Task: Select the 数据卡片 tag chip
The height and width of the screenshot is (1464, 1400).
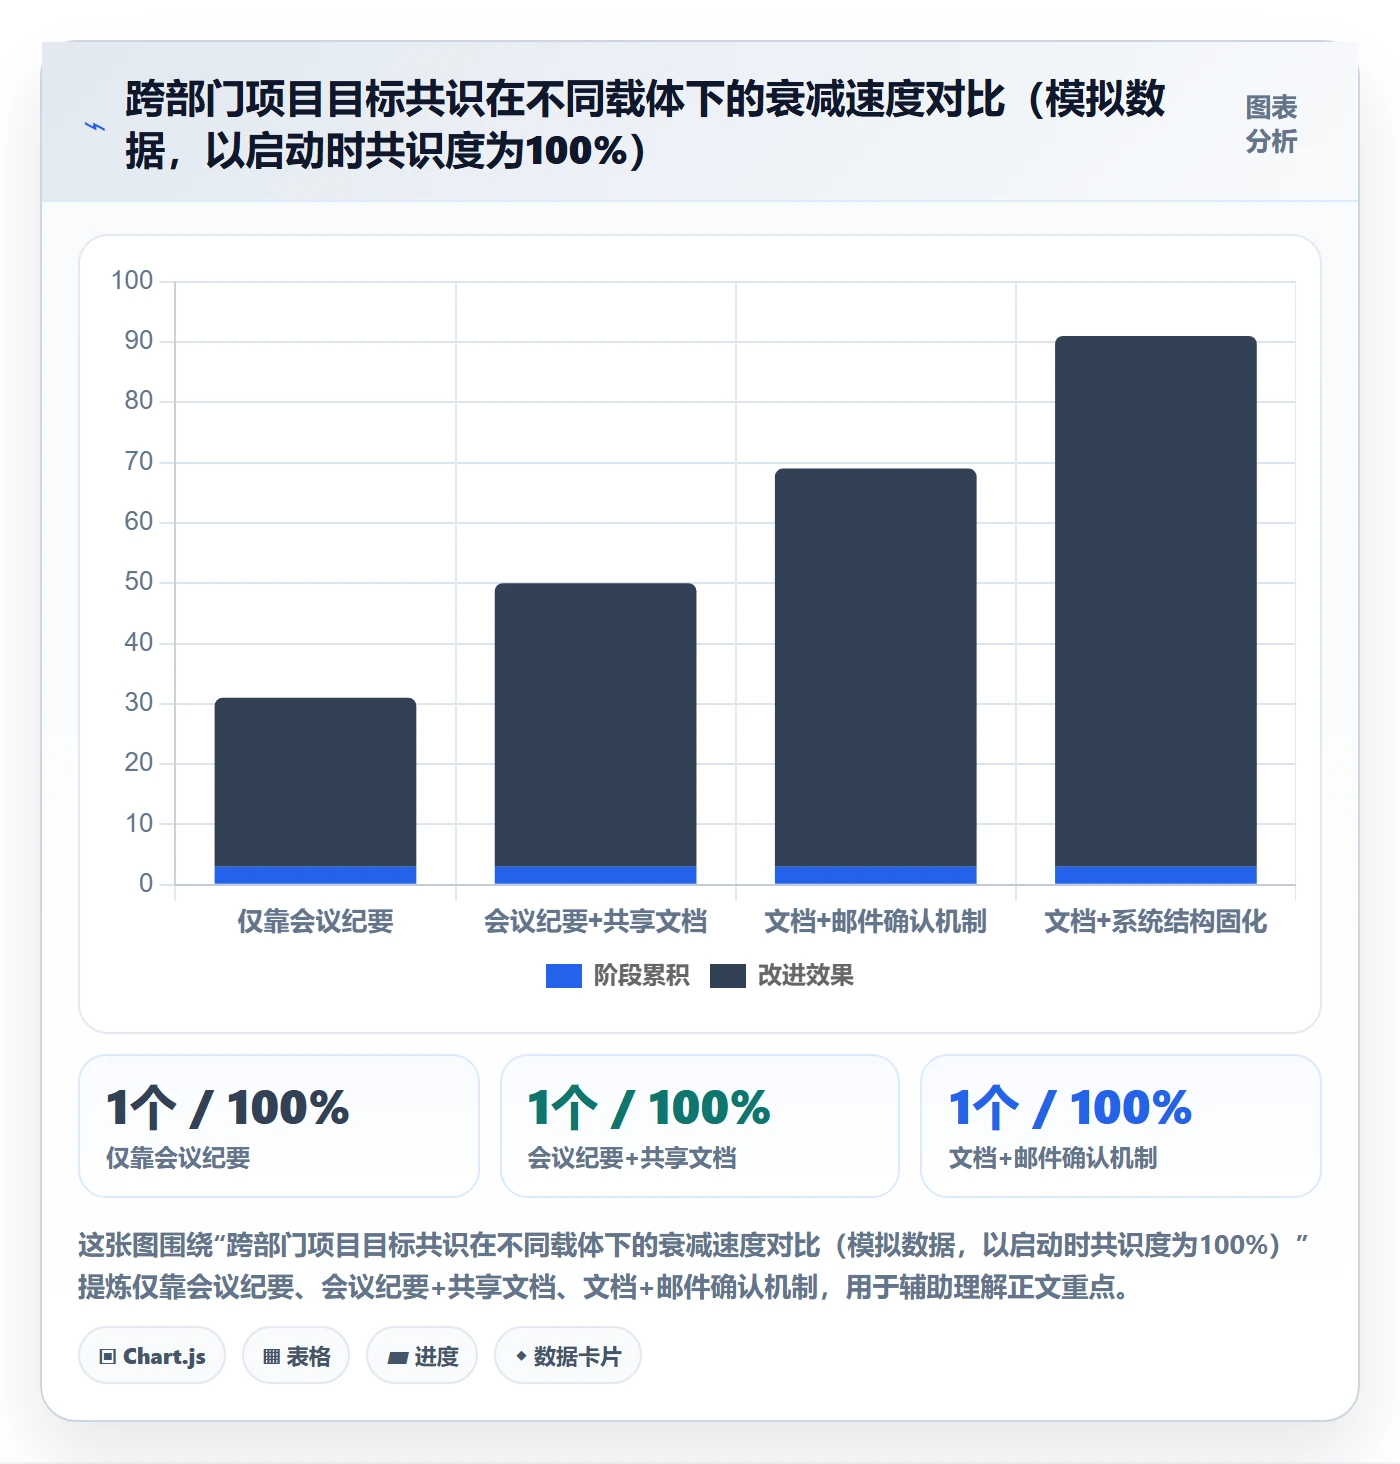Action: [568, 1356]
